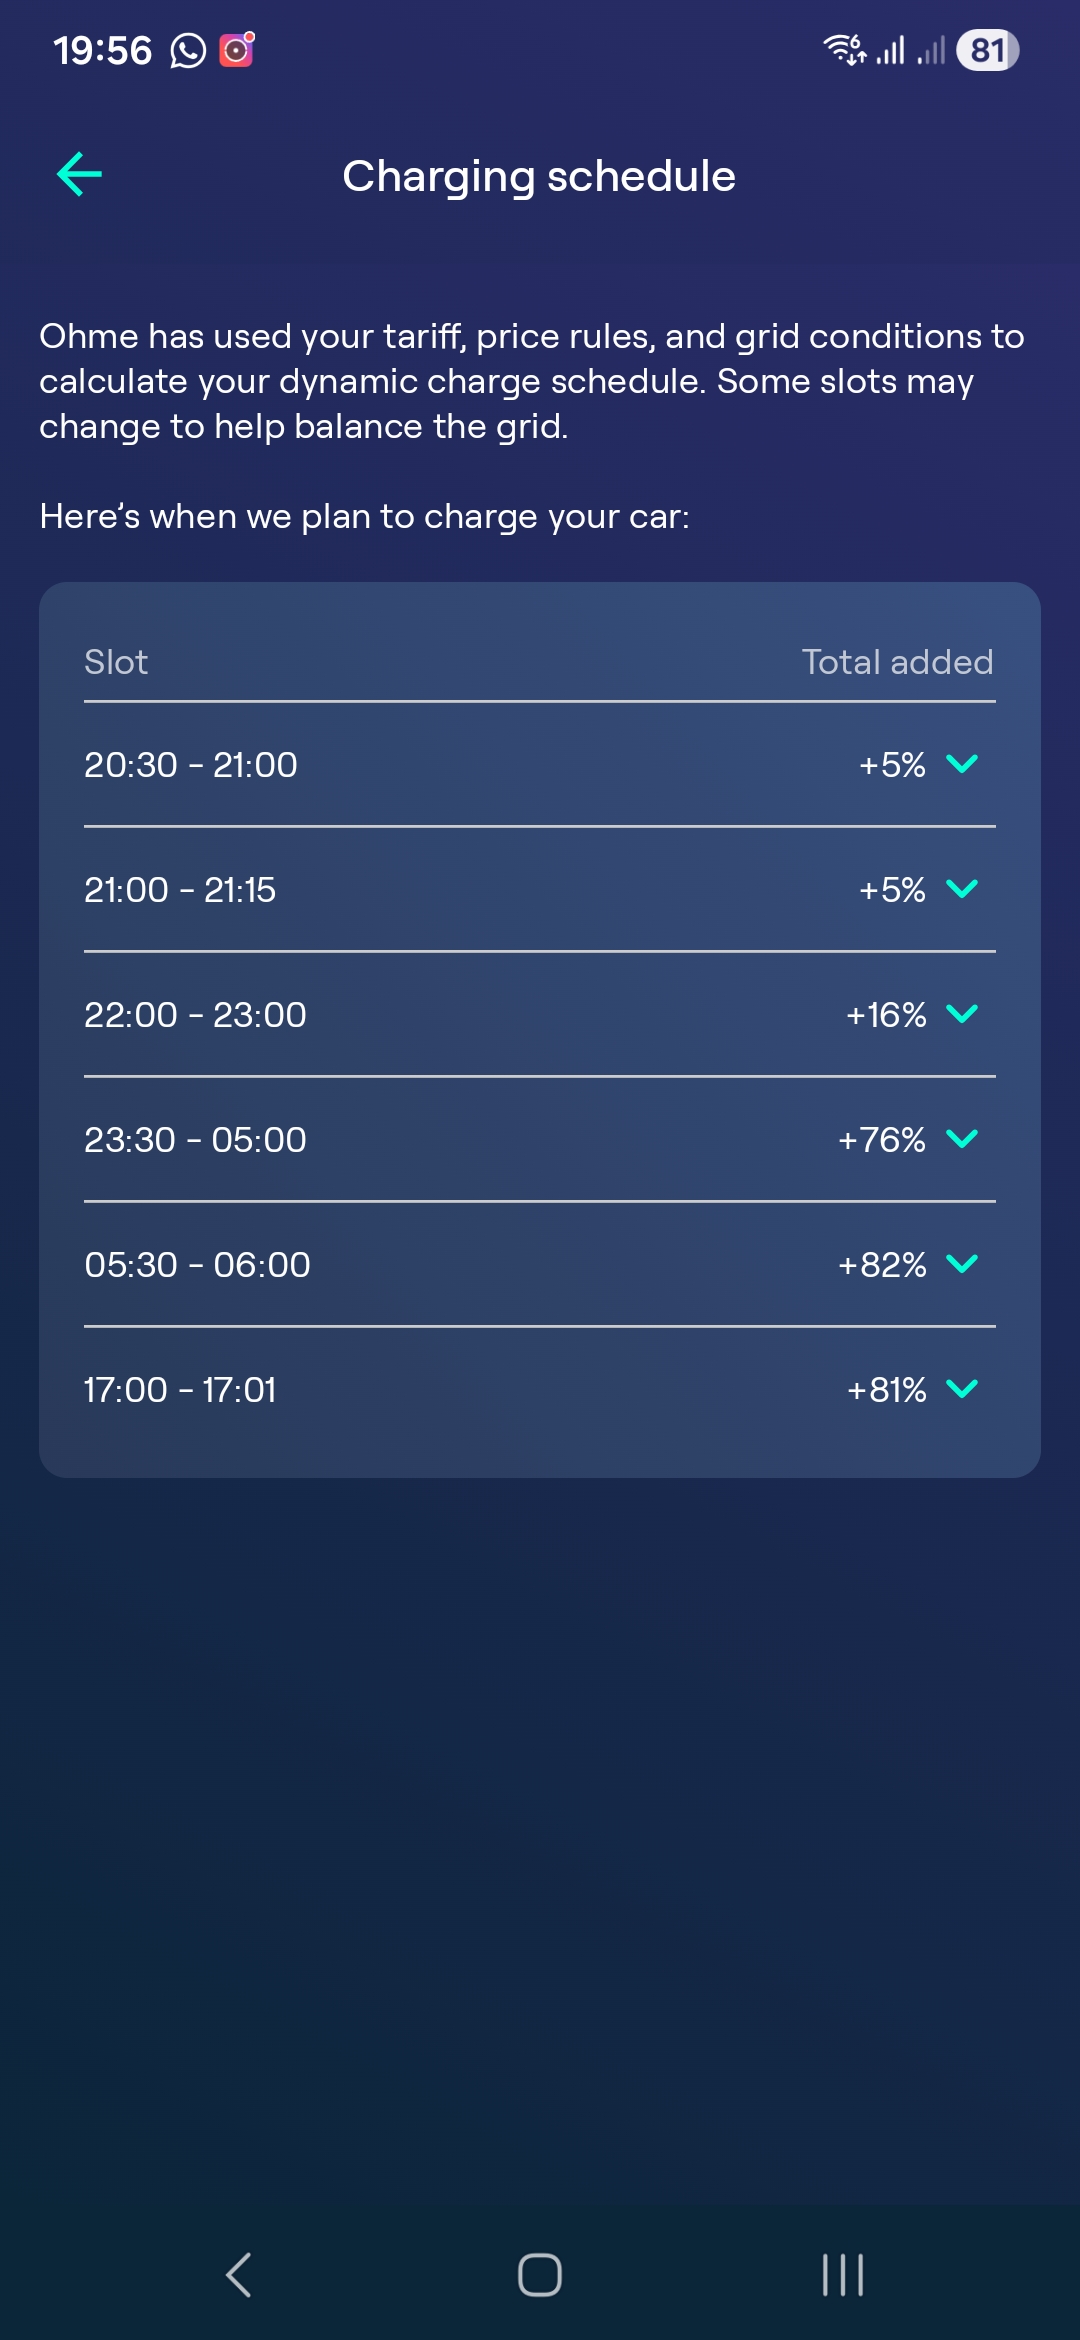Open WhatsApp notification icon in status bar
Viewport: 1080px width, 2340px height.
point(187,50)
